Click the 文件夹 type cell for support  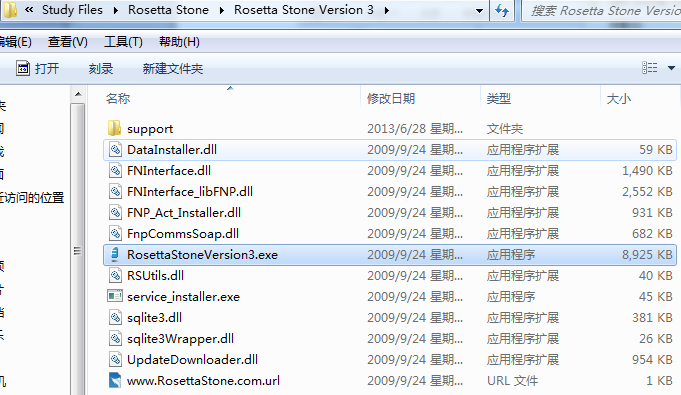[505, 128]
